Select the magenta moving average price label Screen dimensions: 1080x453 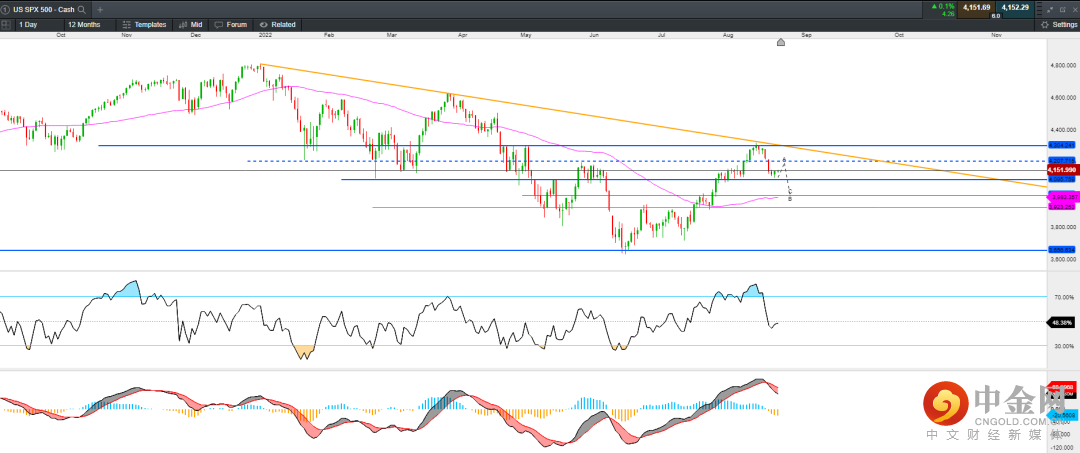point(1061,198)
